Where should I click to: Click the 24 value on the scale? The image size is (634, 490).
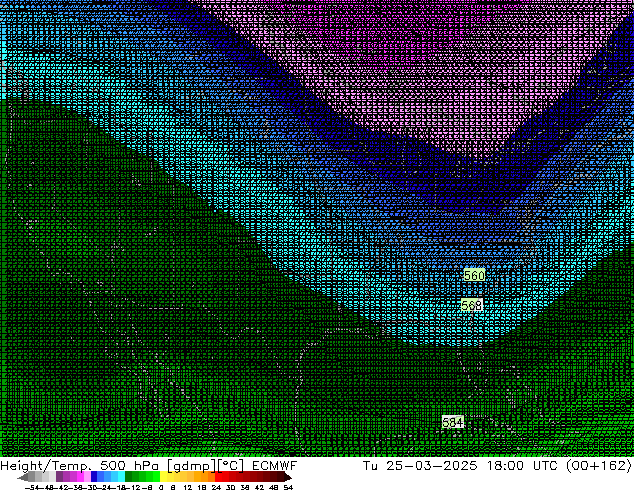click(216, 488)
